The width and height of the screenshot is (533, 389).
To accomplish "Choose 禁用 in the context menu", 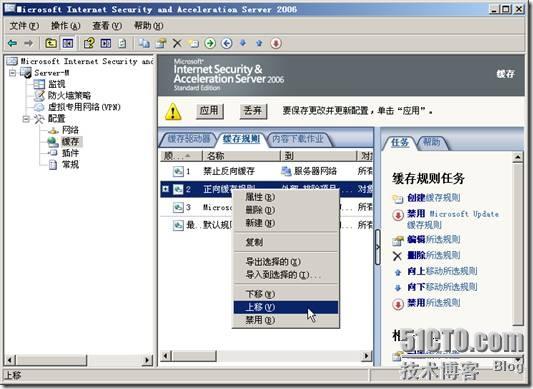I will (x=286, y=320).
